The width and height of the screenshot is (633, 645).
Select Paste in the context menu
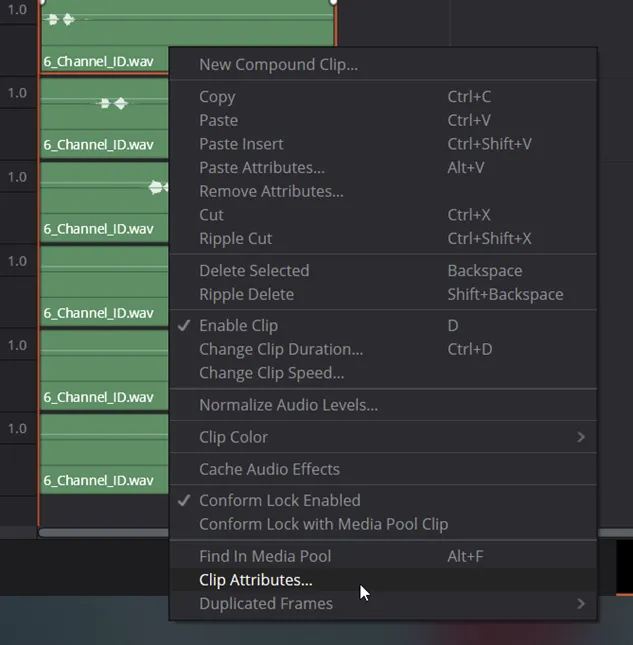383,121
